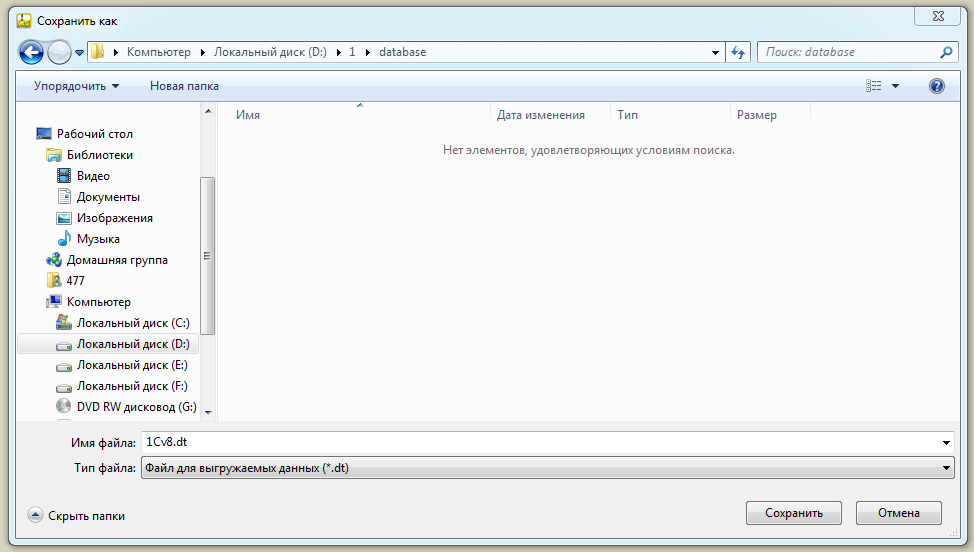This screenshot has height=552, width=974.
Task: Click the Имя файла field containing 1Cv8.dt
Action: click(539, 442)
